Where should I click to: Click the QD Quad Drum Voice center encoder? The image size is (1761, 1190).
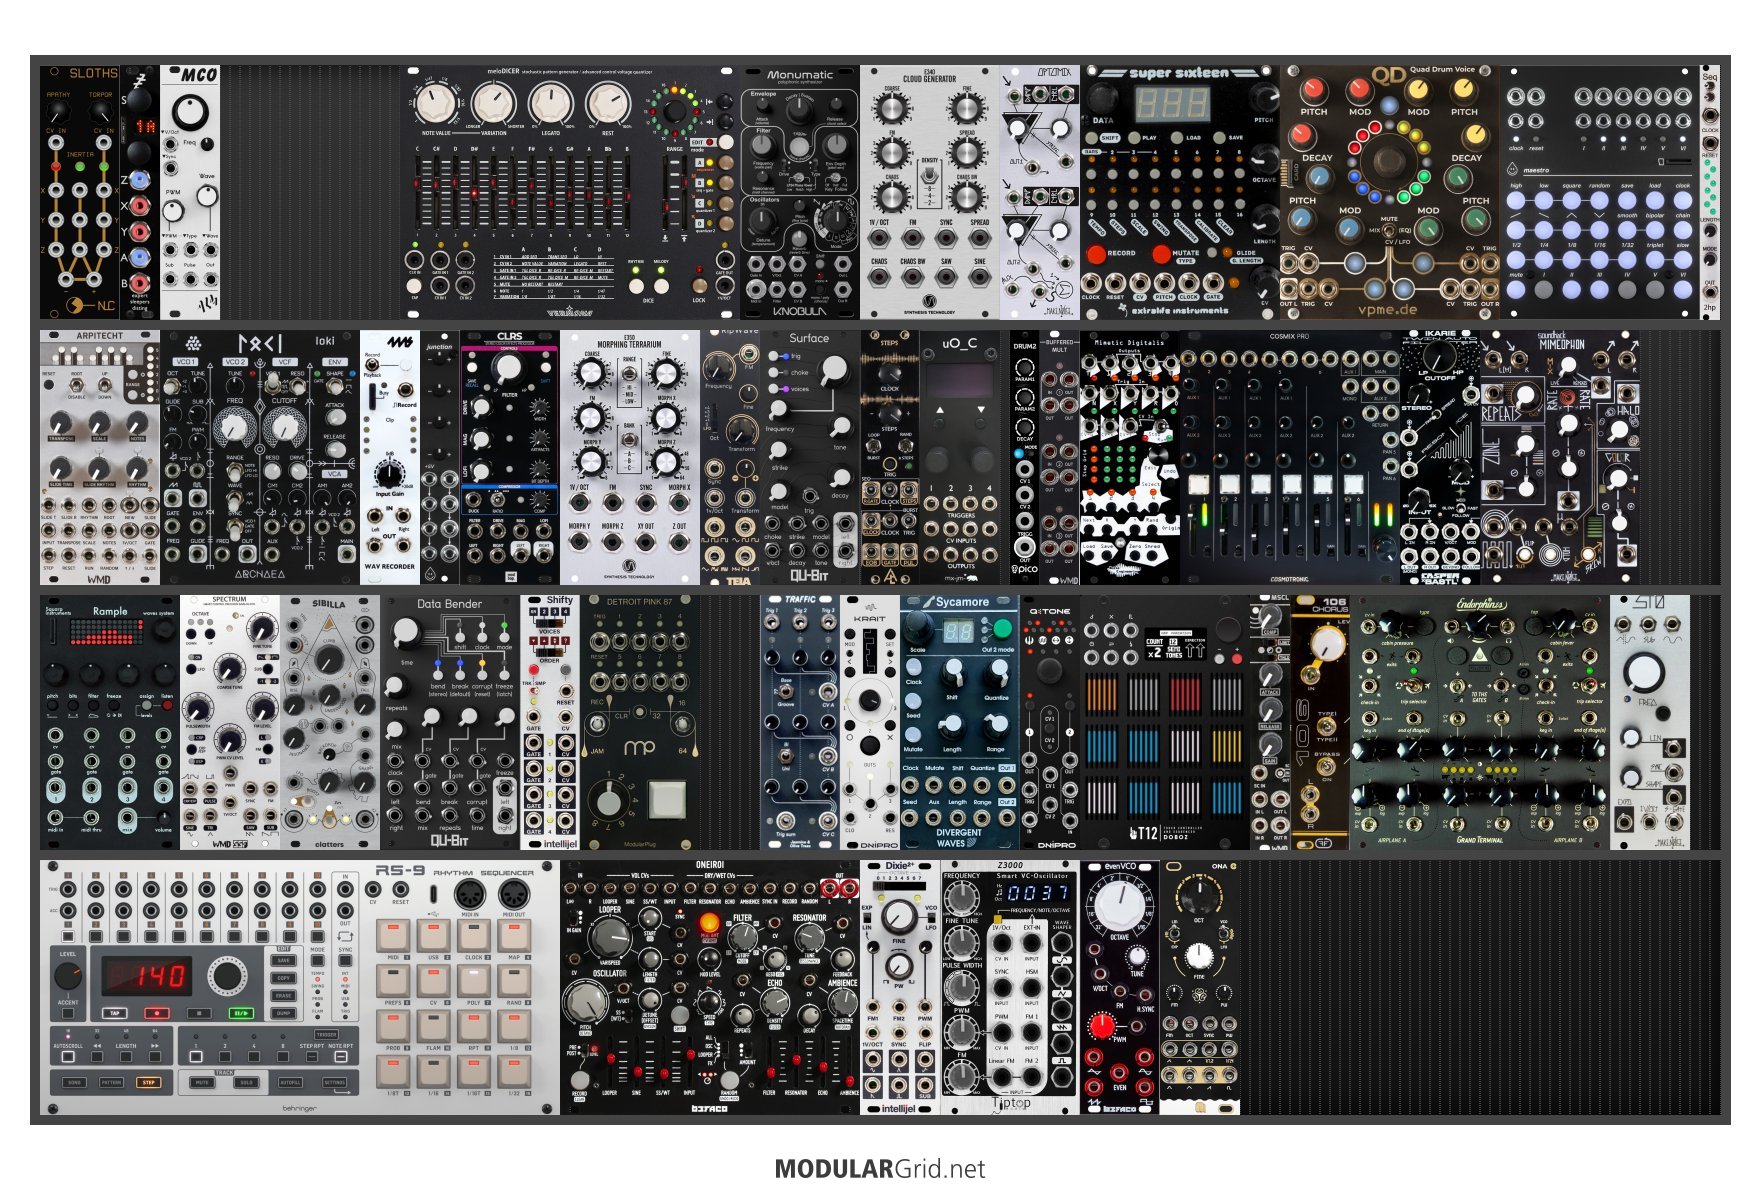point(1389,160)
